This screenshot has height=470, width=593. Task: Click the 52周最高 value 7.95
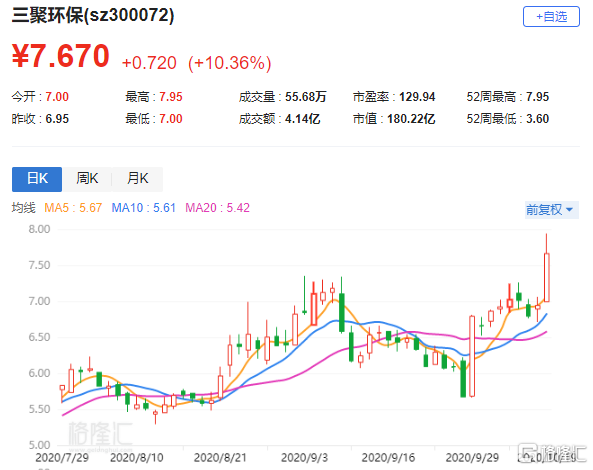(537, 97)
